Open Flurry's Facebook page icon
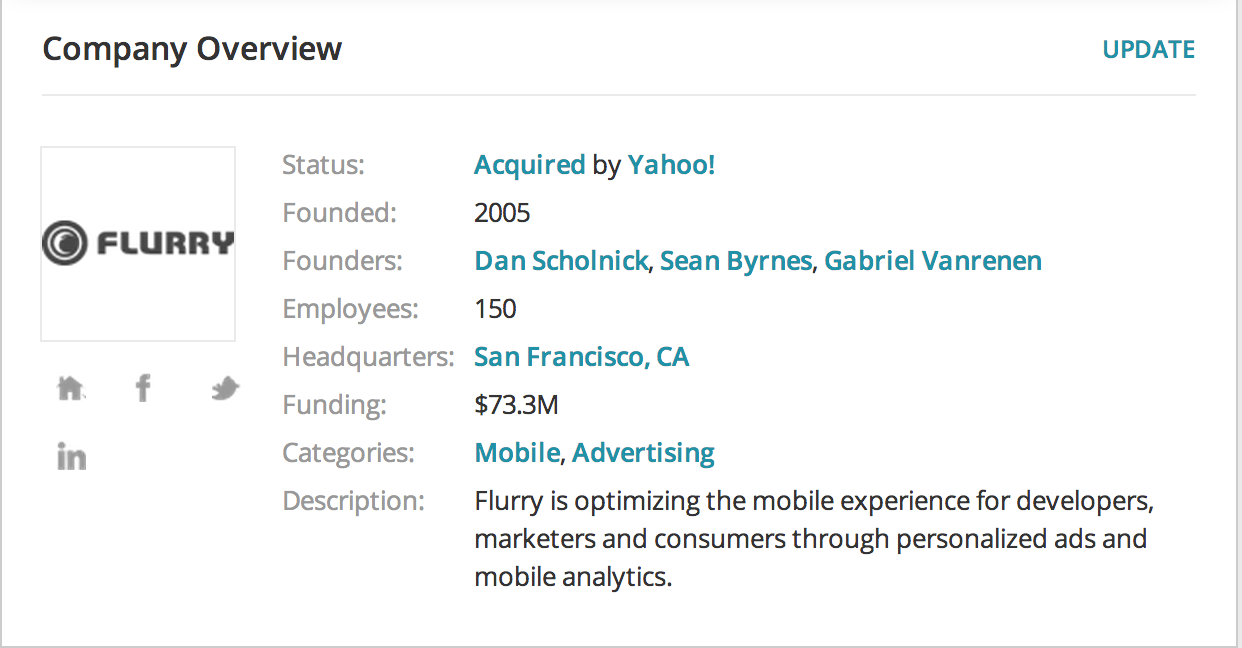 pos(143,387)
